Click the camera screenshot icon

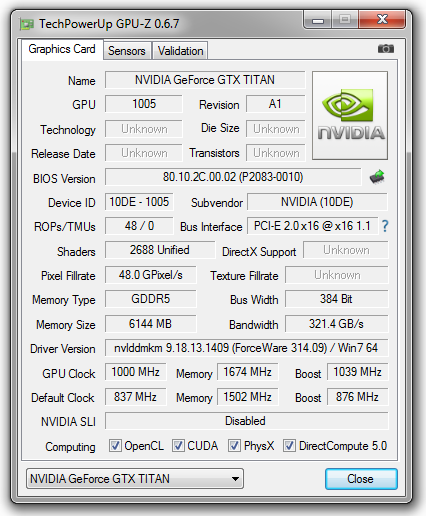click(x=386, y=49)
